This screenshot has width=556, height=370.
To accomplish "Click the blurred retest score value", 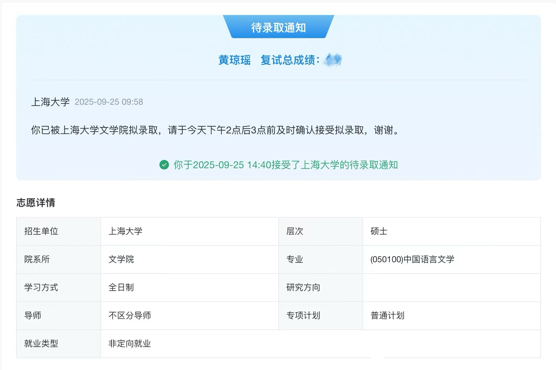I will [333, 60].
